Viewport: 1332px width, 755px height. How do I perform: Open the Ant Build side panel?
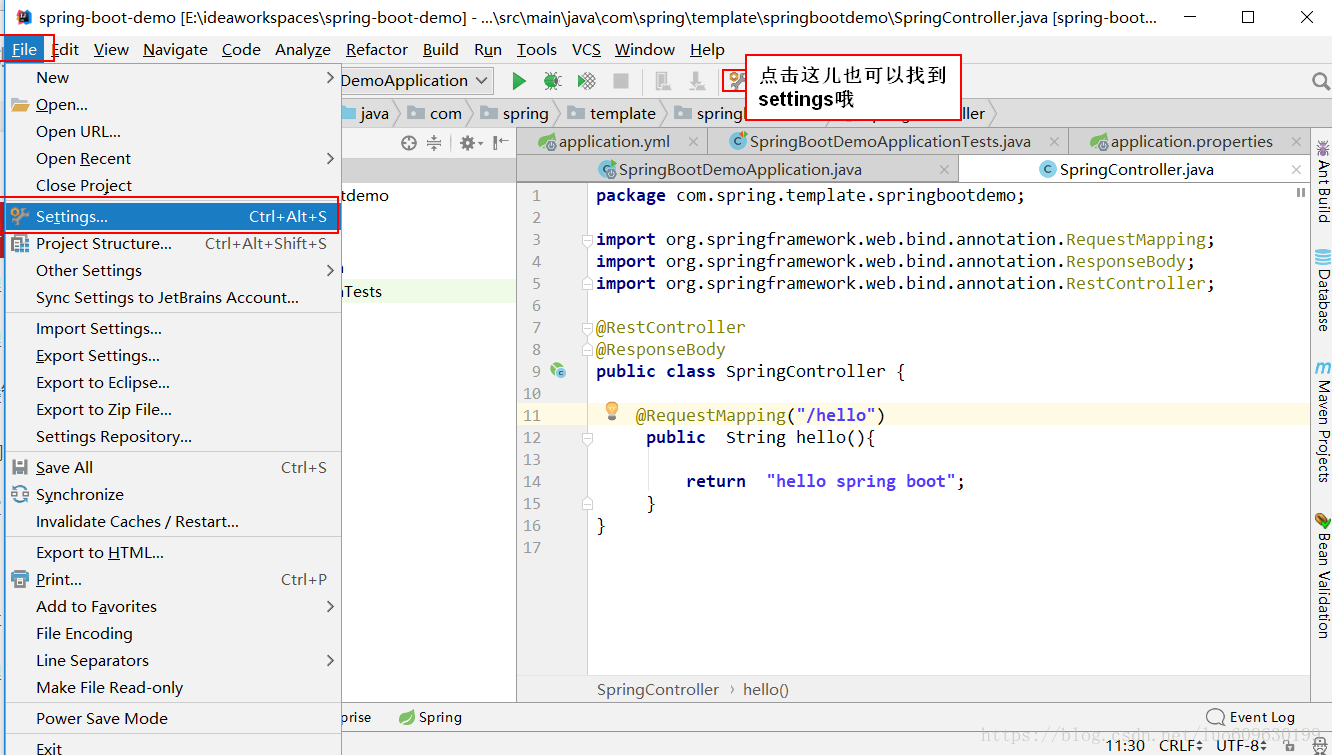1323,180
